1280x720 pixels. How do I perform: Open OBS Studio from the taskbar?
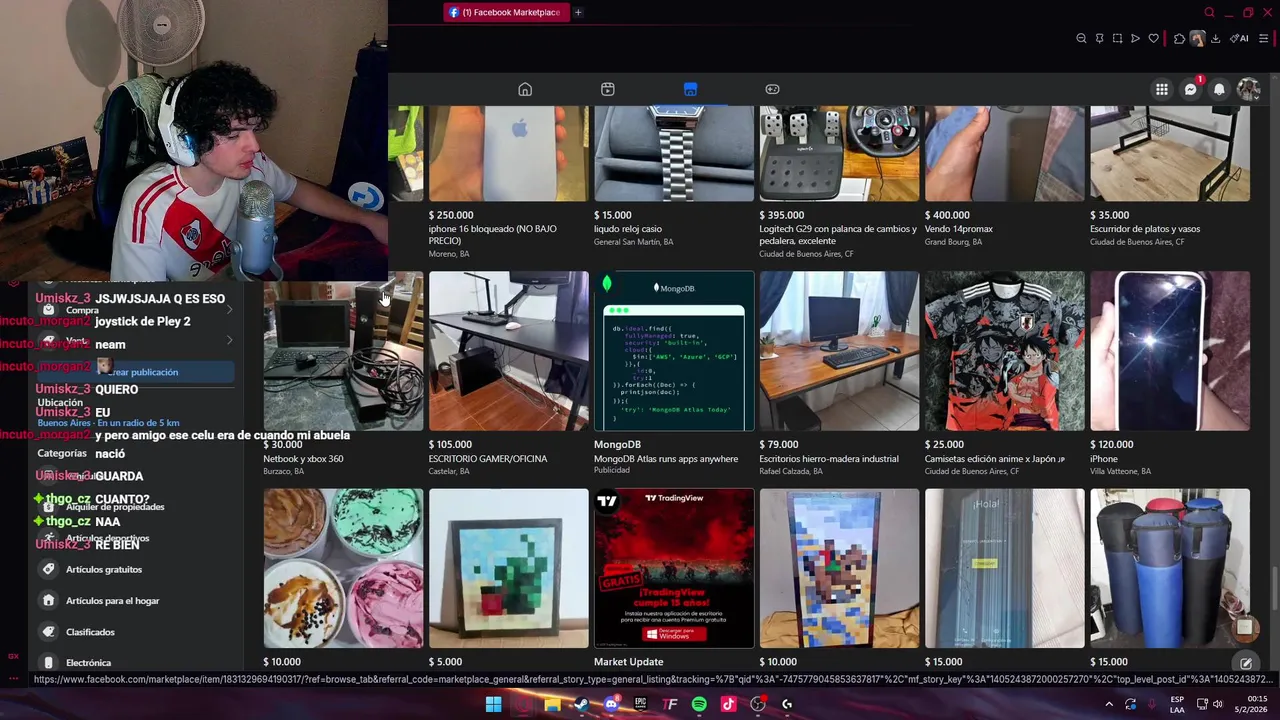(x=758, y=704)
